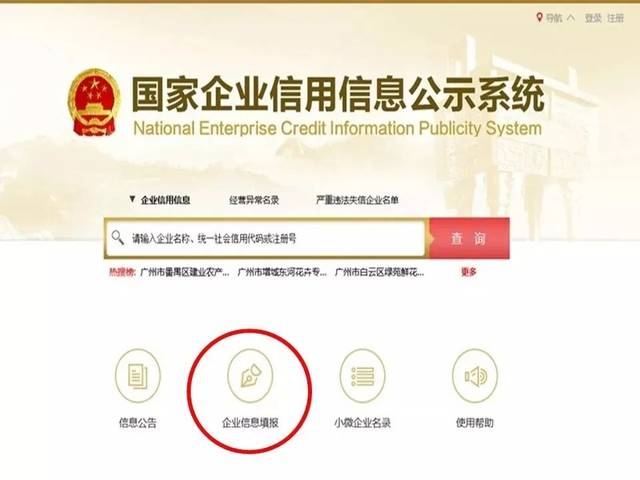Screen dimensions: 640x480
Task: Click the 使用帮助 speaker icon
Action: tap(475, 376)
